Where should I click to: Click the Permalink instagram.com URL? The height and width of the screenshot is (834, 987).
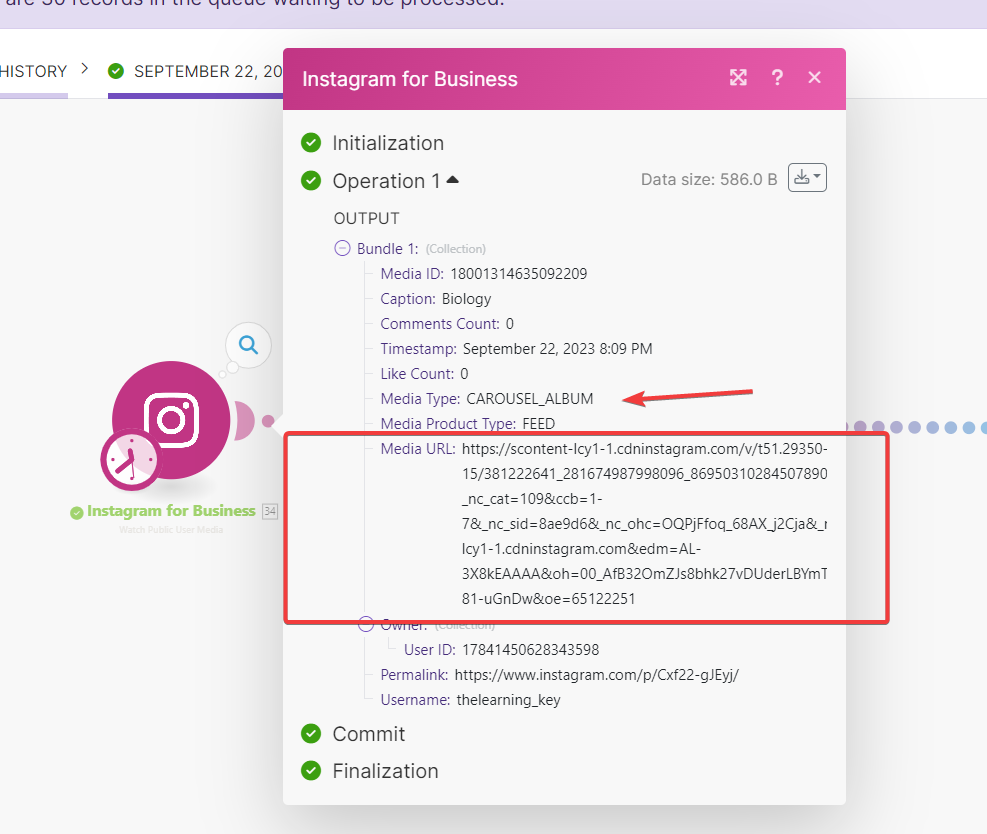(597, 675)
